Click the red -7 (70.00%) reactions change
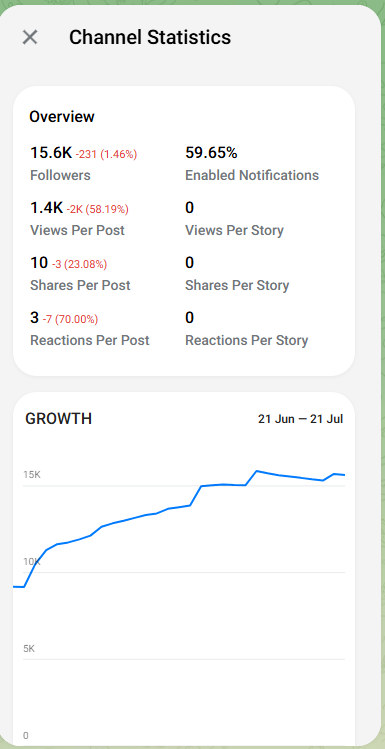This screenshot has width=385, height=749. [x=70, y=319]
